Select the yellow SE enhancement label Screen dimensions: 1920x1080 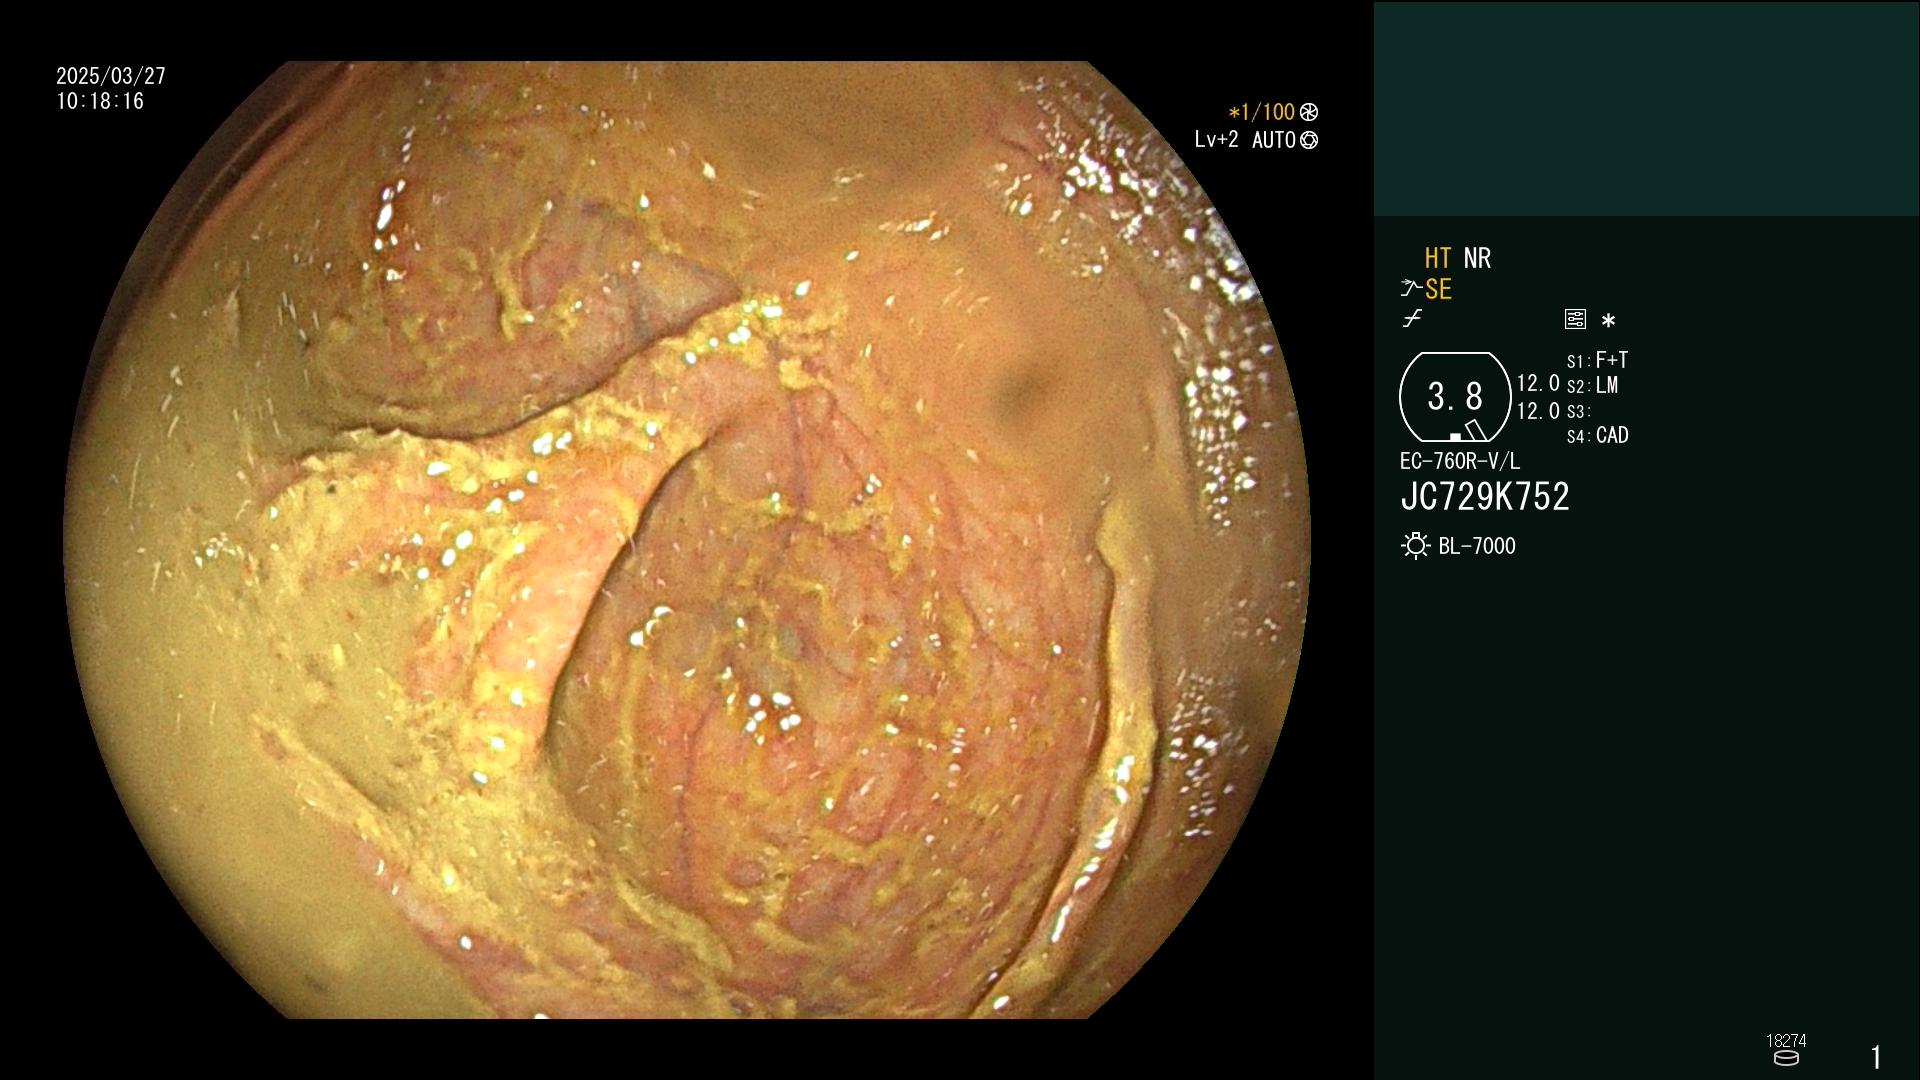(x=1438, y=289)
